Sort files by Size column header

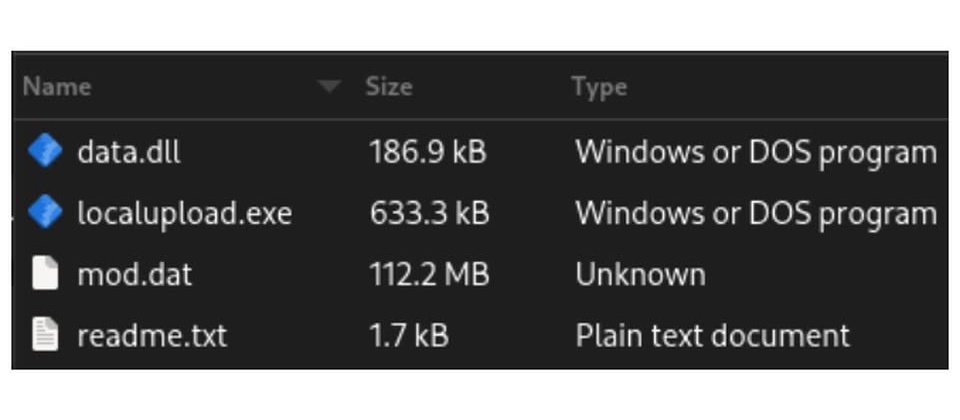[389, 86]
